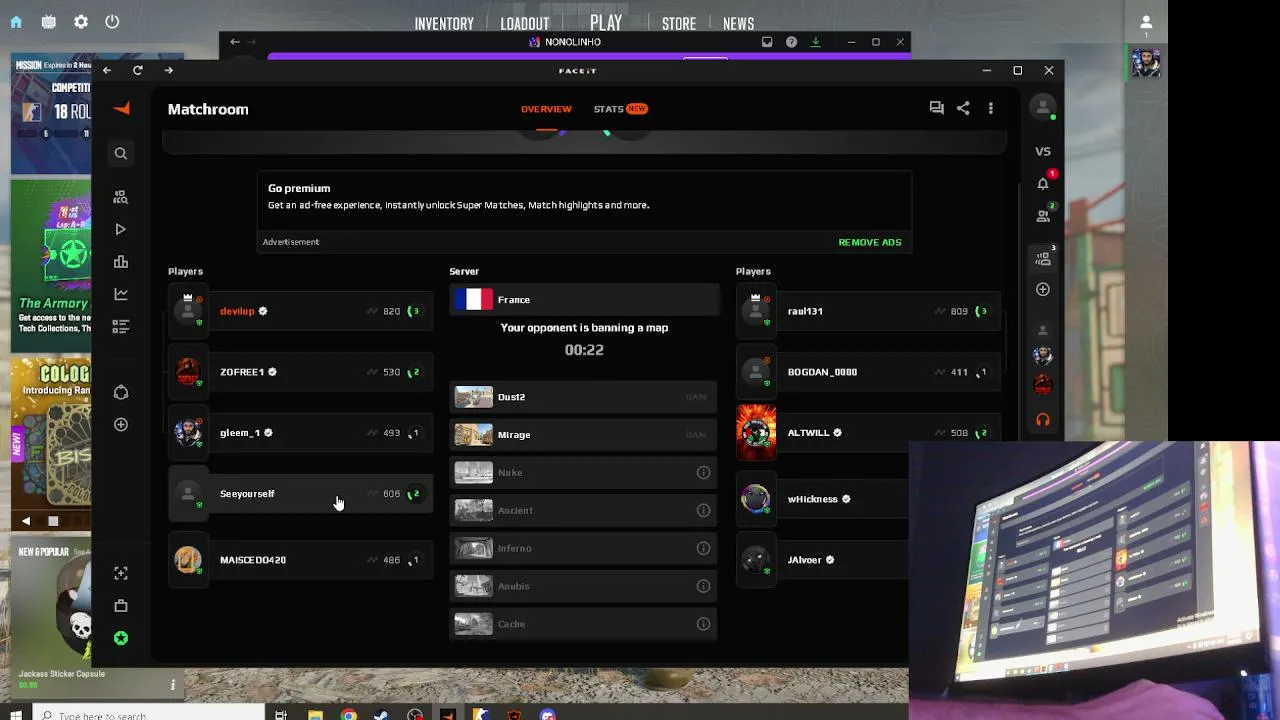Select the Play menu in CS2
The height and width of the screenshot is (720, 1280).
[606, 23]
